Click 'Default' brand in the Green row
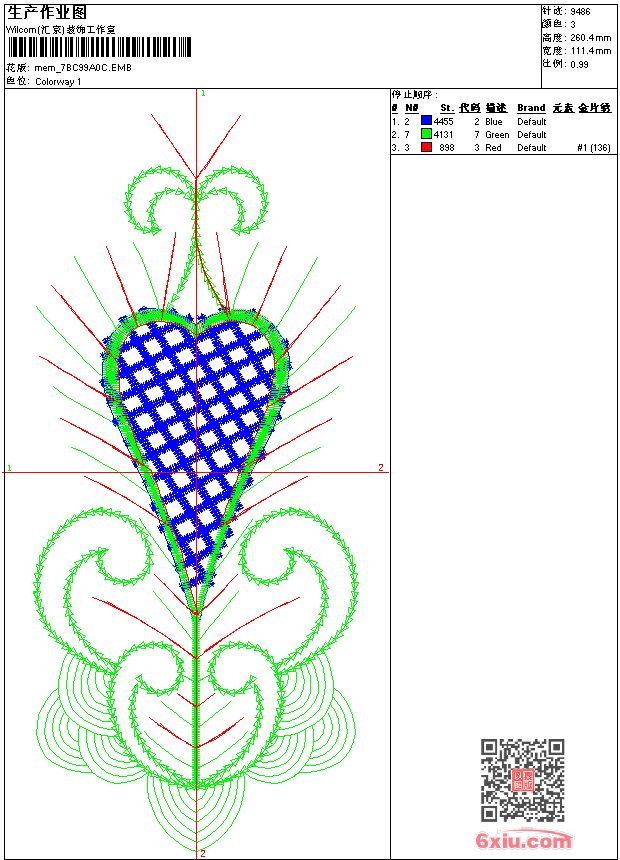The image size is (620, 860). click(x=532, y=134)
